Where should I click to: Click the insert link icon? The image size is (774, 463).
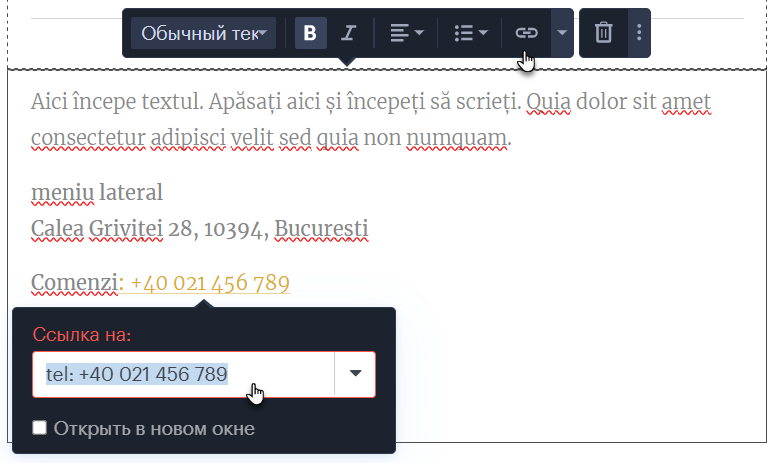click(x=526, y=33)
